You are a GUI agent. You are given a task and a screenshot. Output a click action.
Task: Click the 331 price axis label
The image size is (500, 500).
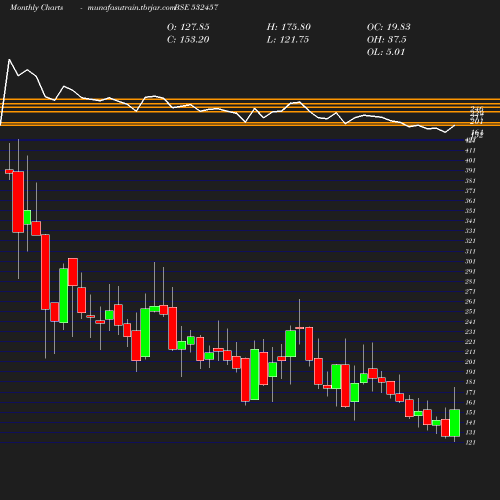(x=470, y=231)
